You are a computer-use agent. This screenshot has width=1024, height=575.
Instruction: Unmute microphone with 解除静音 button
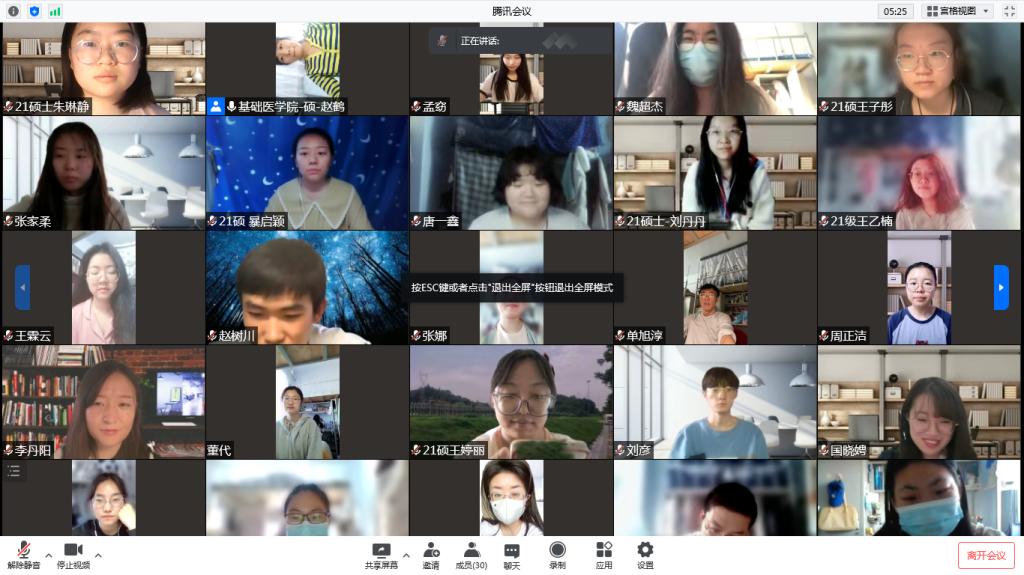[23, 554]
